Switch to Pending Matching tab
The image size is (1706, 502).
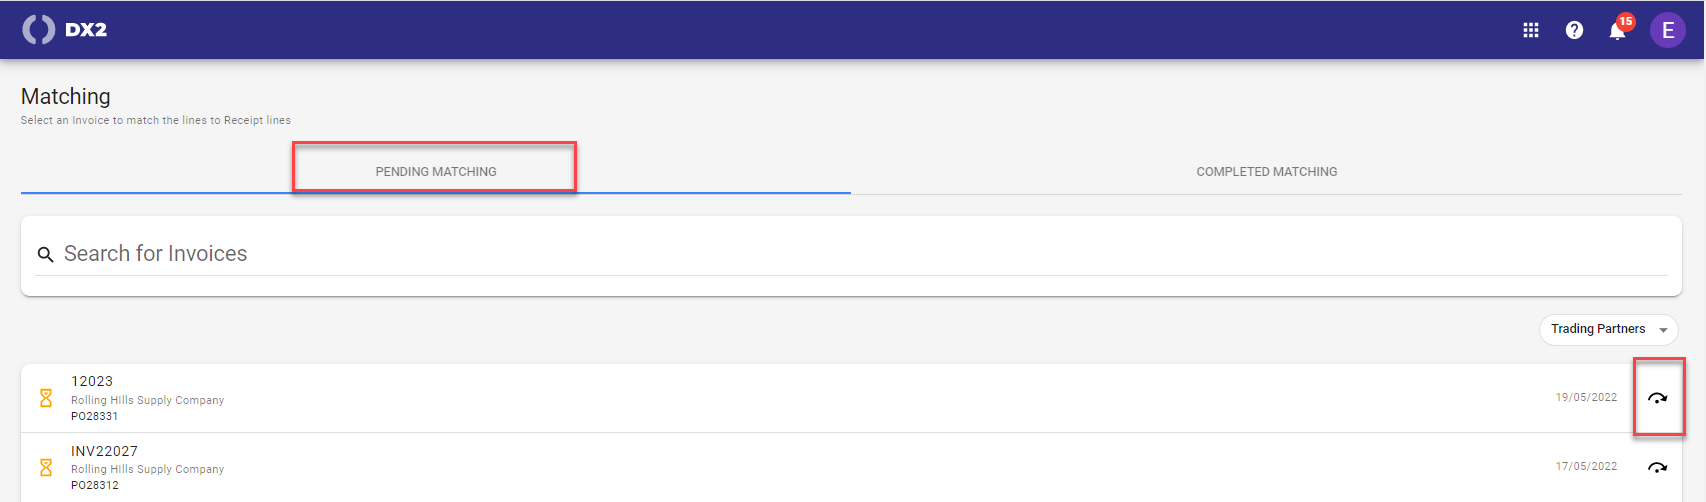pyautogui.click(x=436, y=171)
